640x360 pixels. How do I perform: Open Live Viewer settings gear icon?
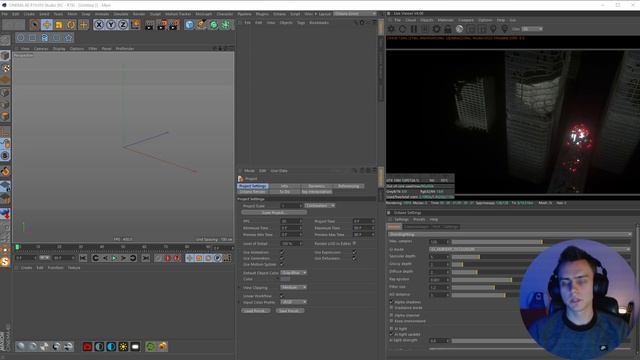436,29
